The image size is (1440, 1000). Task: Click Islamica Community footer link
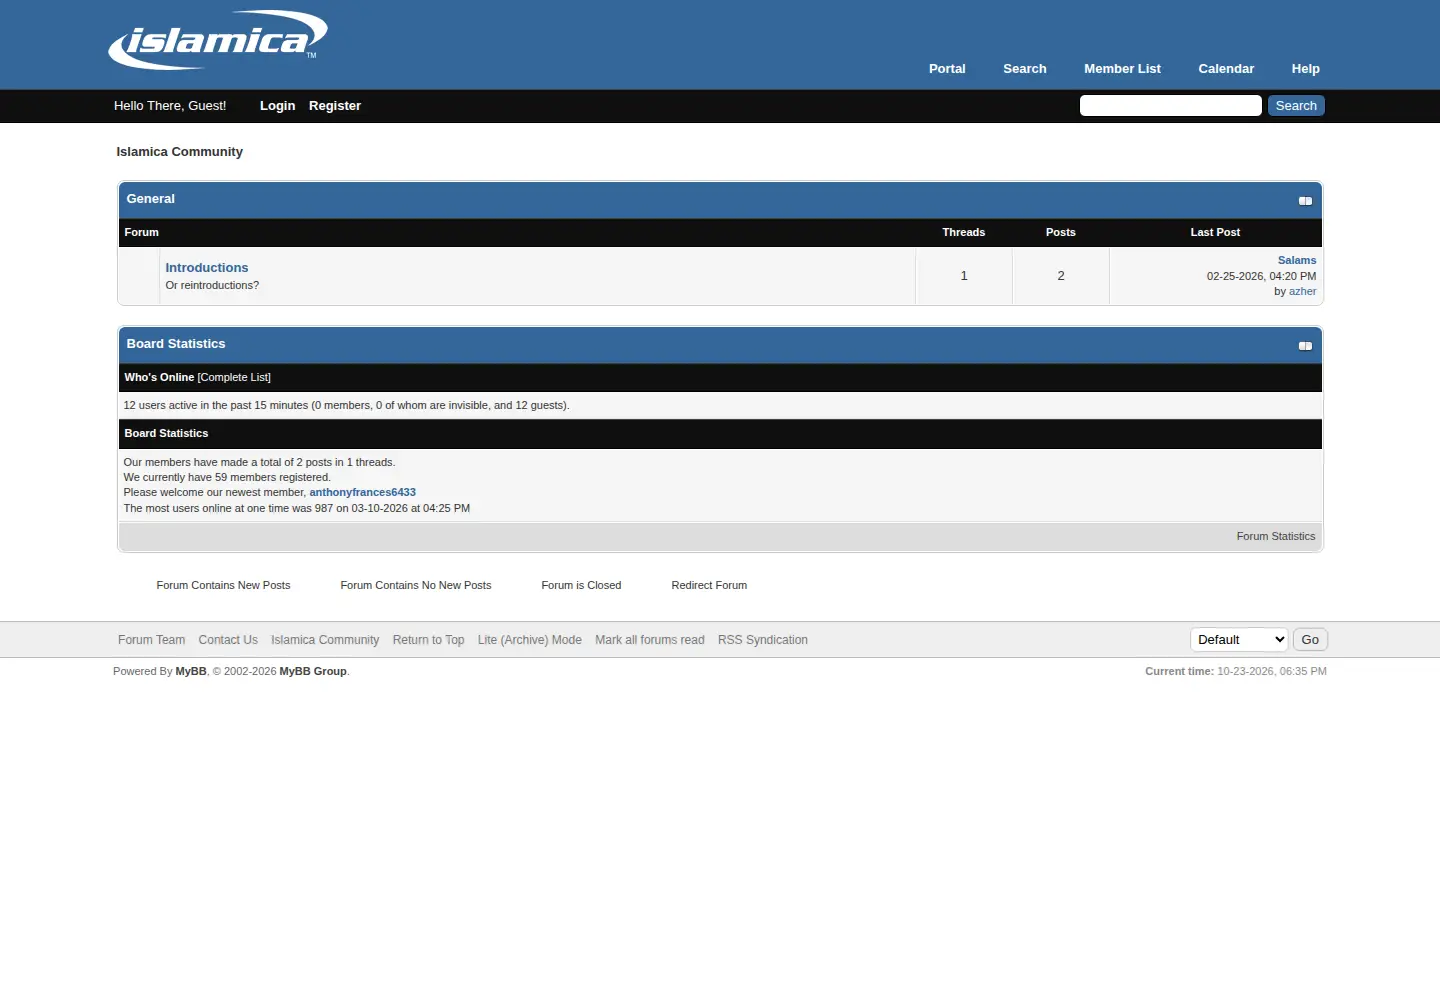click(x=325, y=640)
